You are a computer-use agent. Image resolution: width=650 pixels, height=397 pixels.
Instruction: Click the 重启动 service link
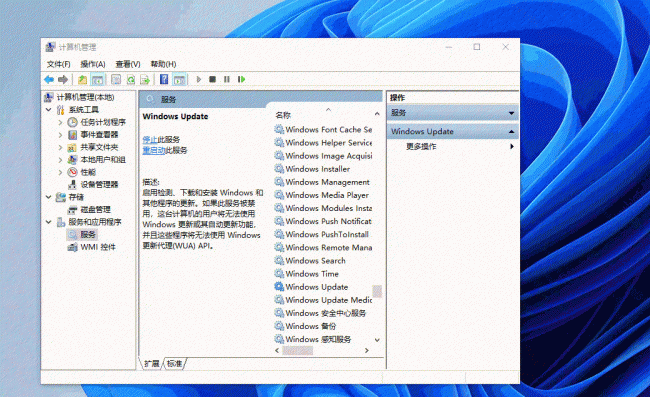(x=154, y=150)
